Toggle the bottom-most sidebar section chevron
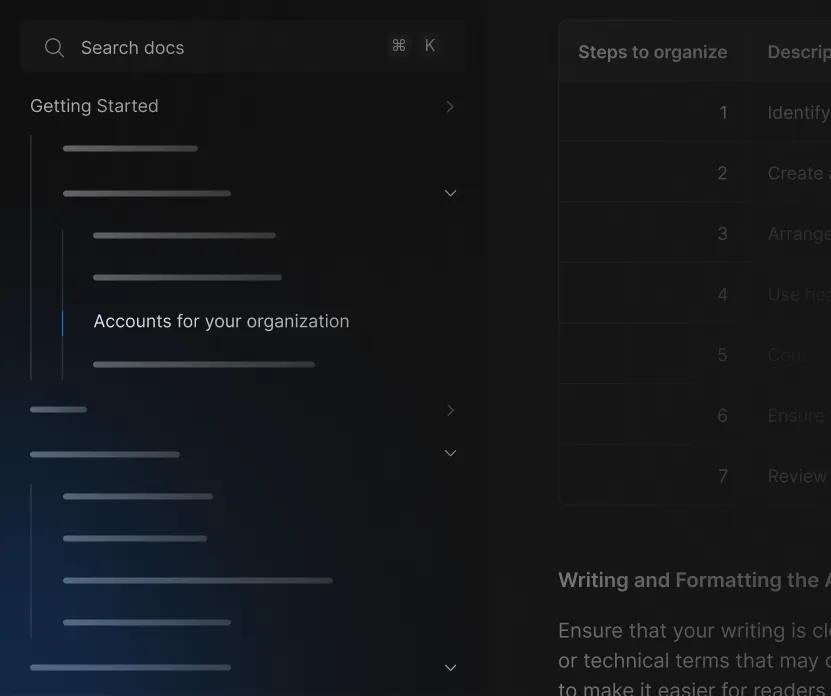Viewport: 831px width, 696px height. [x=450, y=667]
